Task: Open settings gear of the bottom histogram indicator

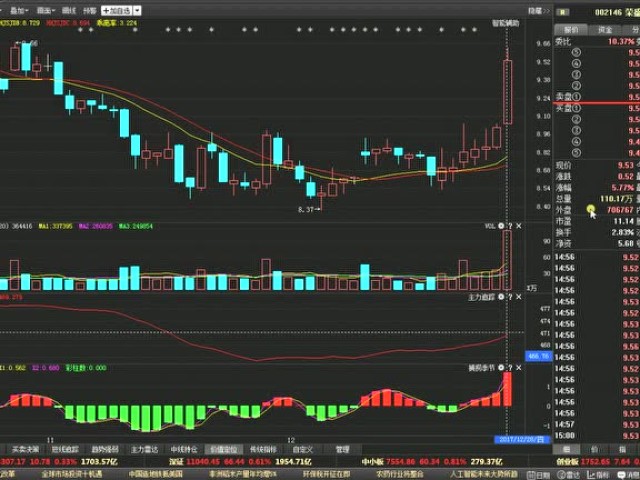Action: [x=501, y=368]
